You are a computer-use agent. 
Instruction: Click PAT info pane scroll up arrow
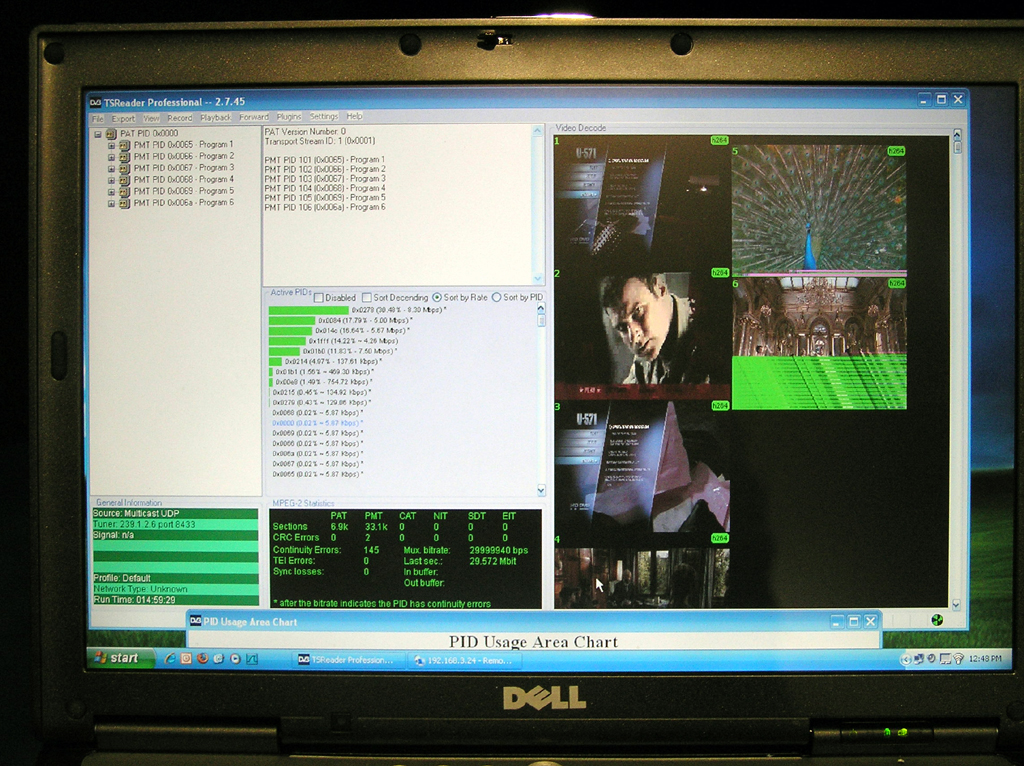pyautogui.click(x=537, y=131)
